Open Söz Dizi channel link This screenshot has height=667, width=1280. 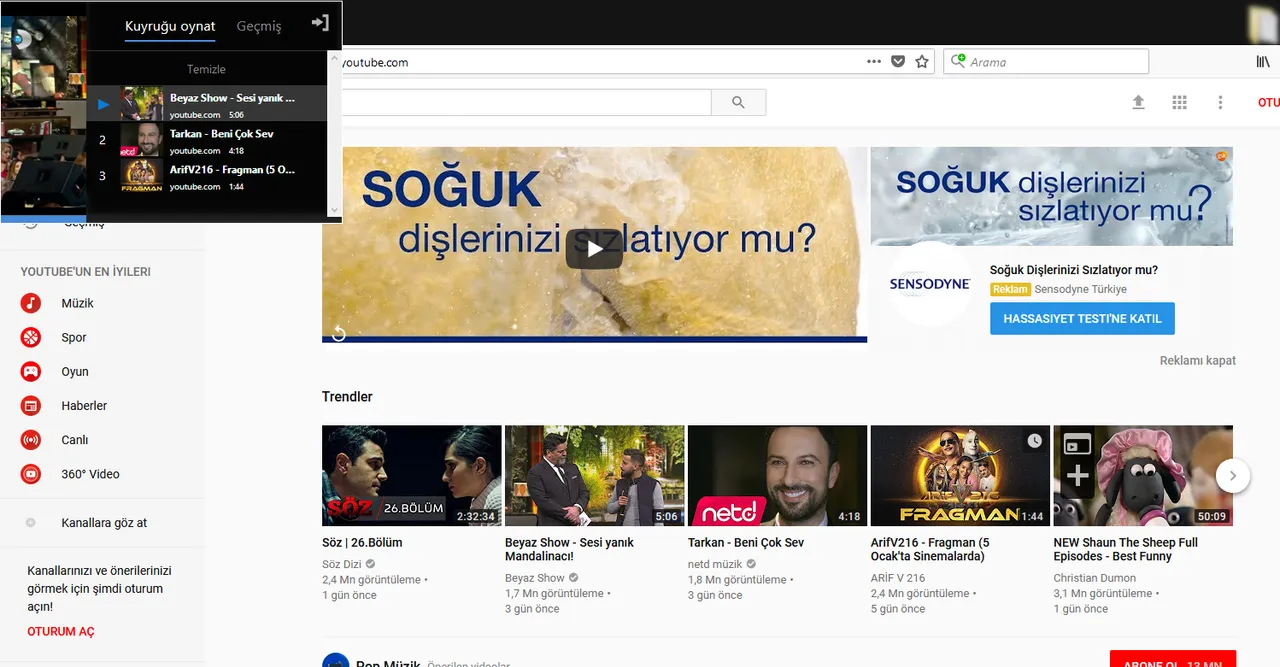coord(342,564)
